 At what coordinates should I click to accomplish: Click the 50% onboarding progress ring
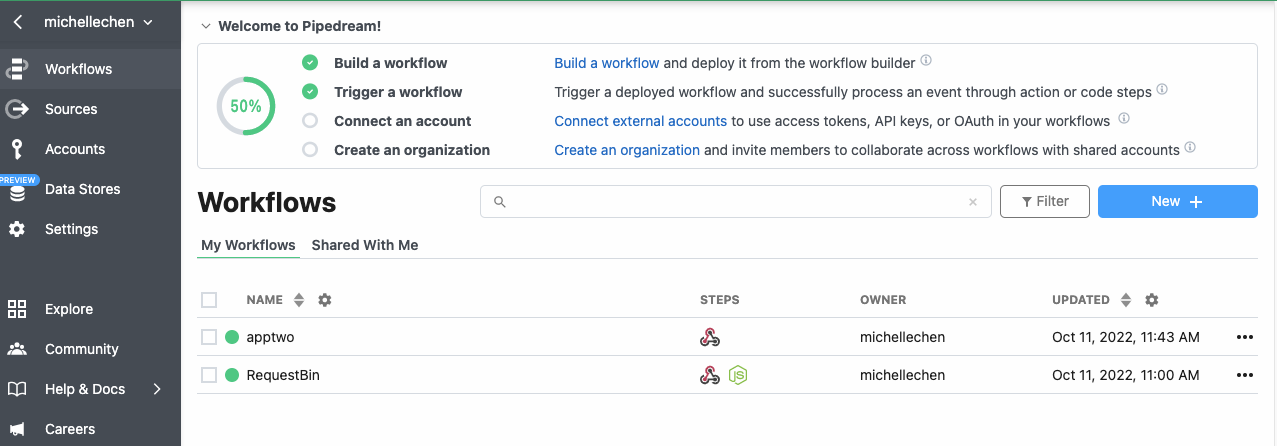click(x=246, y=106)
